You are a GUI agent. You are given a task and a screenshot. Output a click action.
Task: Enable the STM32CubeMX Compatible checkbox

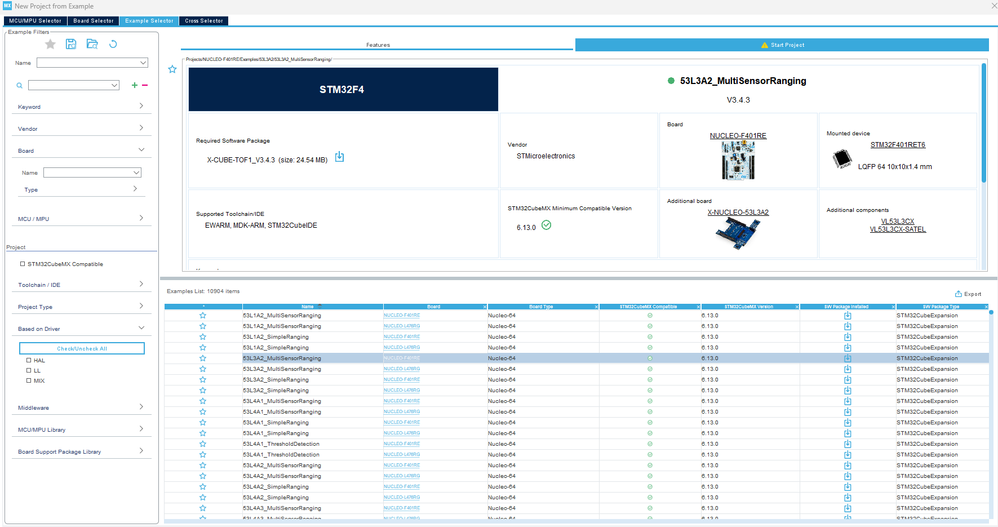click(22, 264)
